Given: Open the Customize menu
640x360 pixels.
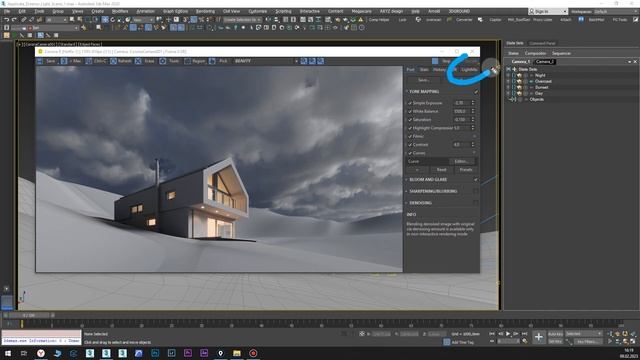Looking at the screenshot, I should tap(258, 11).
